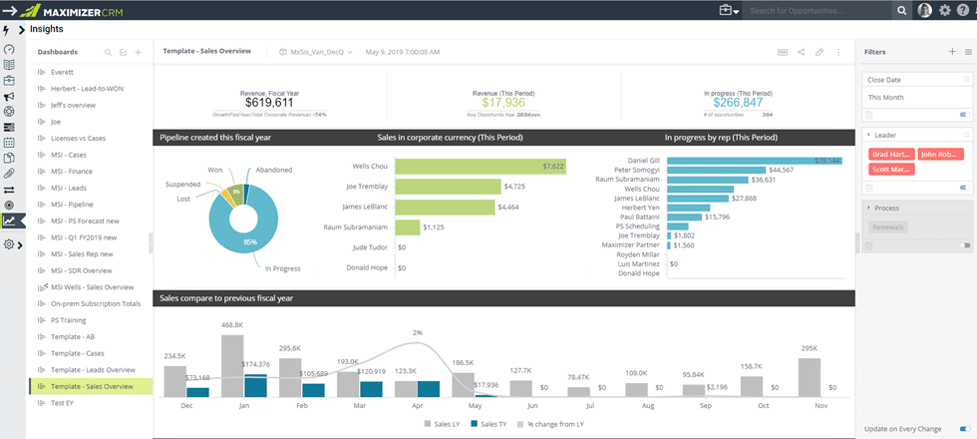Toggle the Leader filter switch
The height and width of the screenshot is (439, 977).
pyautogui.click(x=966, y=187)
